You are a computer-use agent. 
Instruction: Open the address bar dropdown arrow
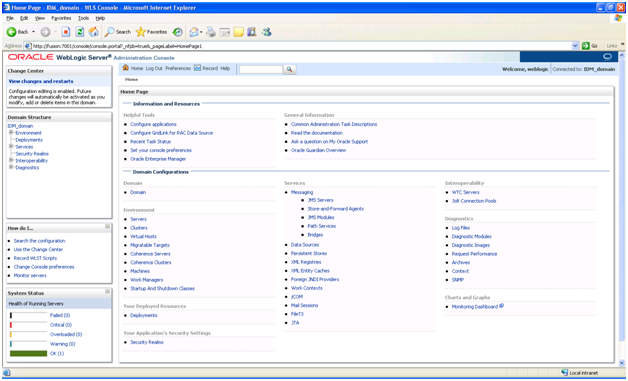[576, 46]
